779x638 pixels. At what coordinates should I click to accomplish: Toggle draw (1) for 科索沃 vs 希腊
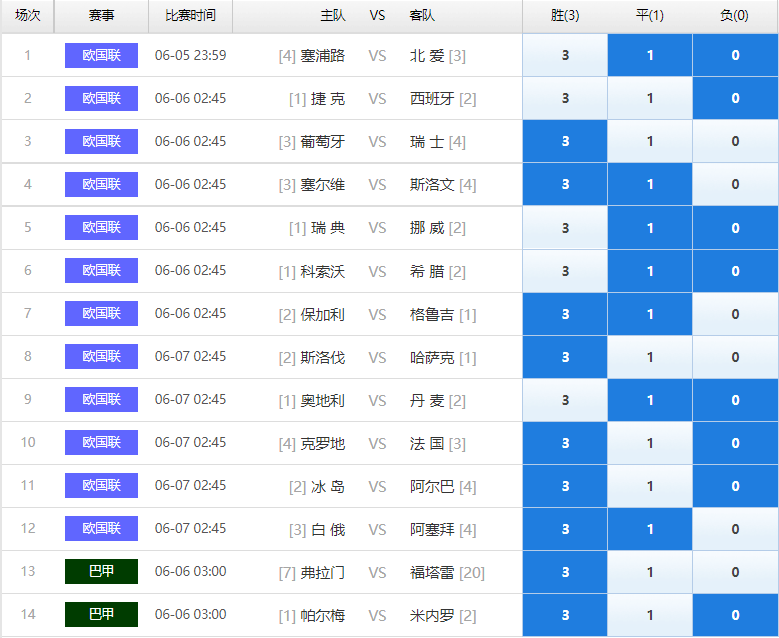point(650,271)
